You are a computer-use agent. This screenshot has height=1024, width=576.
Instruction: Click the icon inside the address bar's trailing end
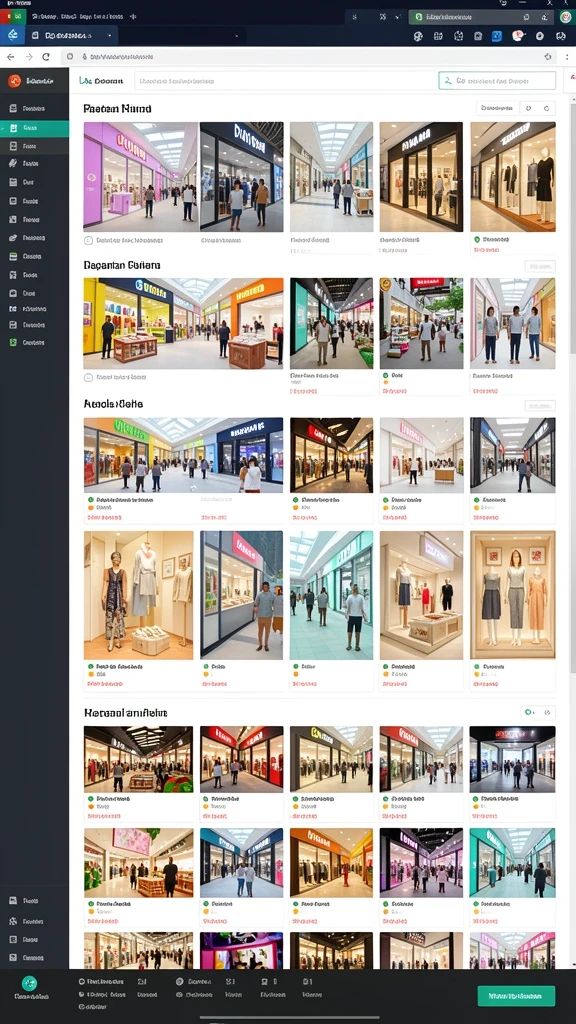tap(548, 57)
